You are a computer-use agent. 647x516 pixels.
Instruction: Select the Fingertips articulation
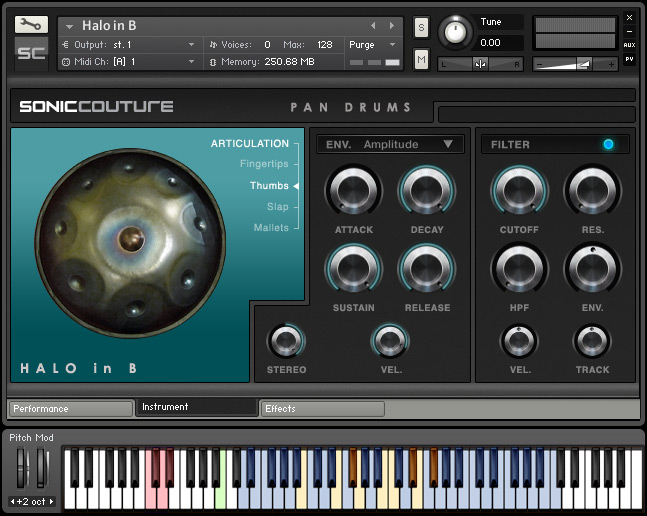point(264,164)
